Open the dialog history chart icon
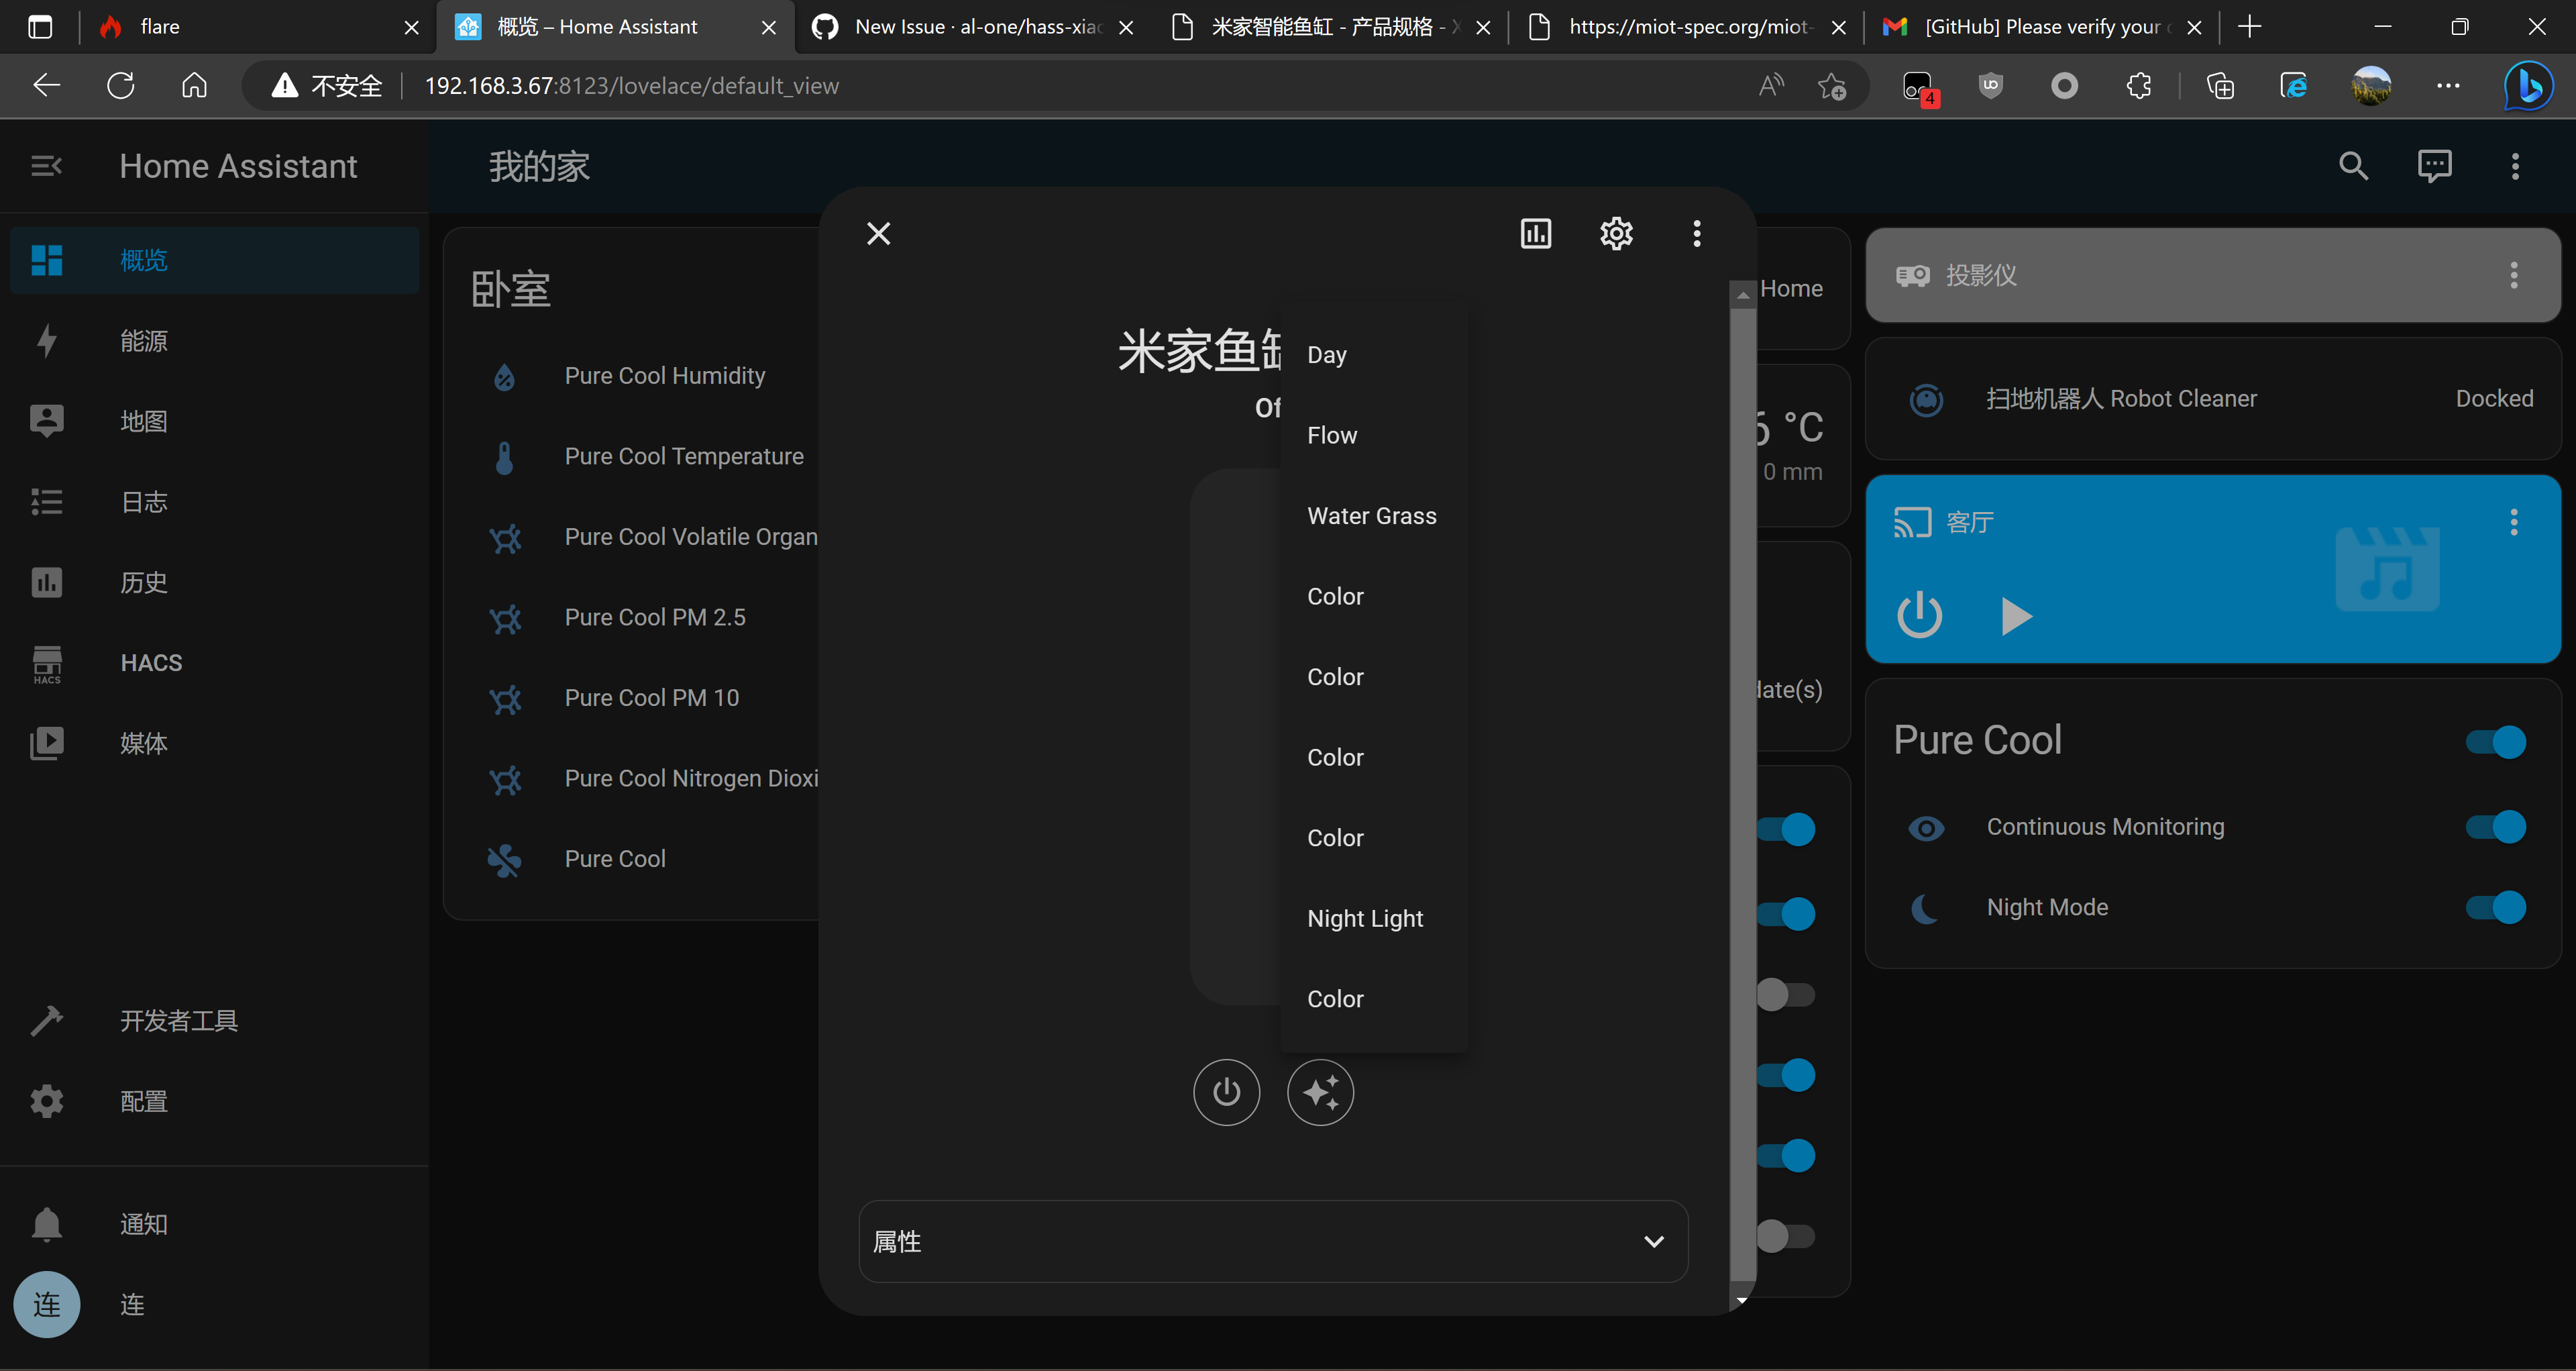 click(x=1536, y=233)
